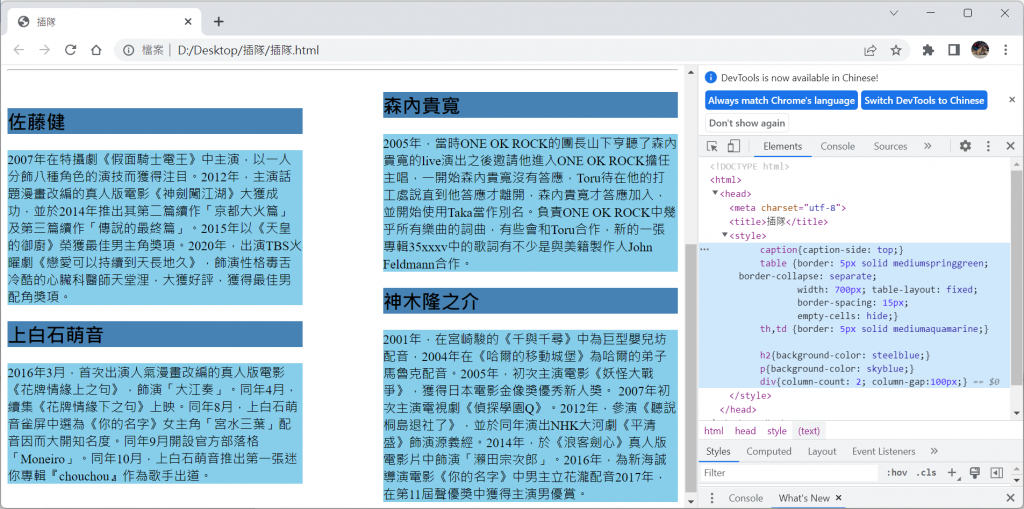Switch to the drawer Console tab
This screenshot has width=1024, height=509.
745,498
